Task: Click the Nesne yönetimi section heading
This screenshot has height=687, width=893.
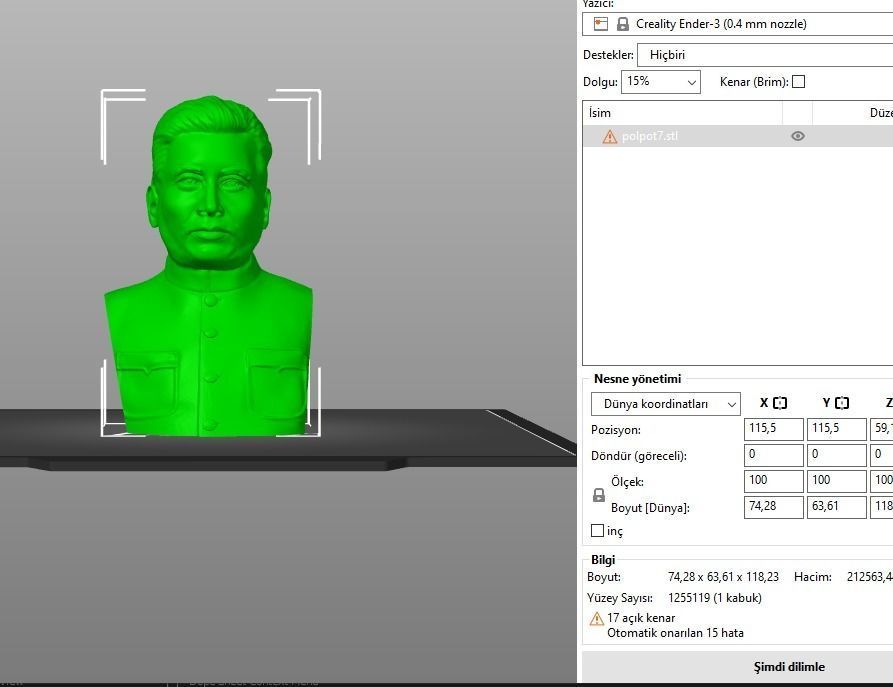Action: pos(637,379)
